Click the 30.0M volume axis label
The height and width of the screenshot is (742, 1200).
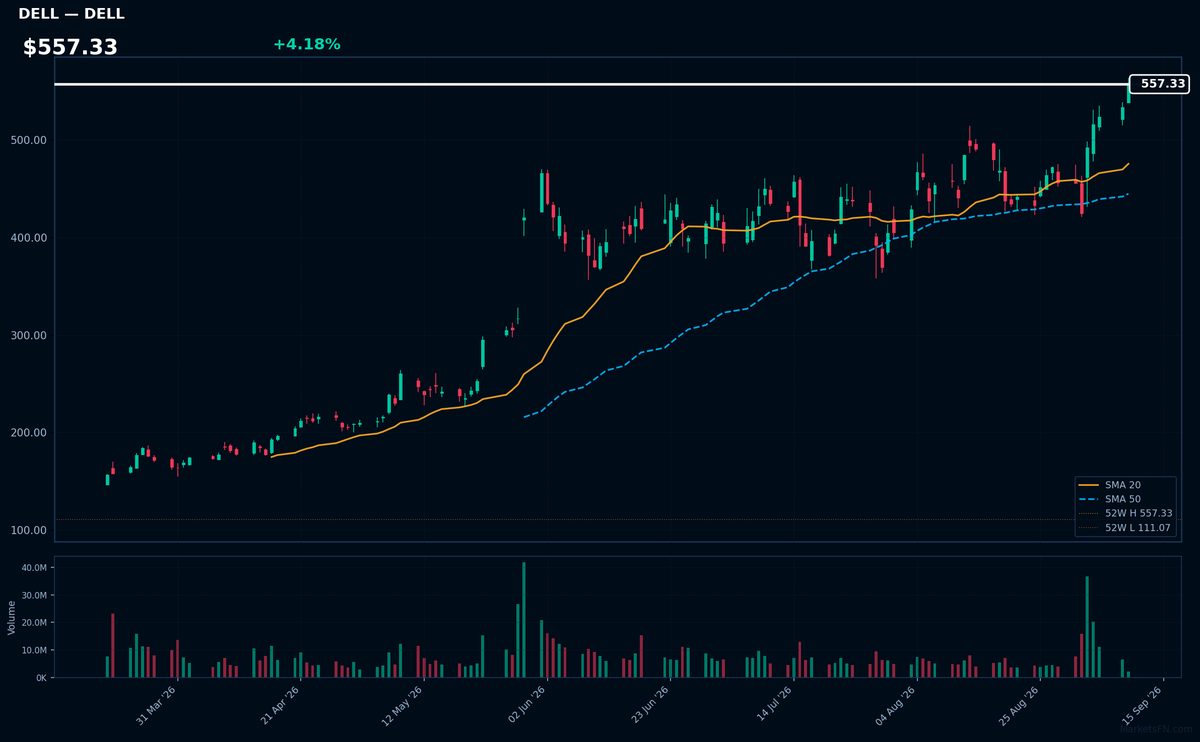[x=34, y=596]
